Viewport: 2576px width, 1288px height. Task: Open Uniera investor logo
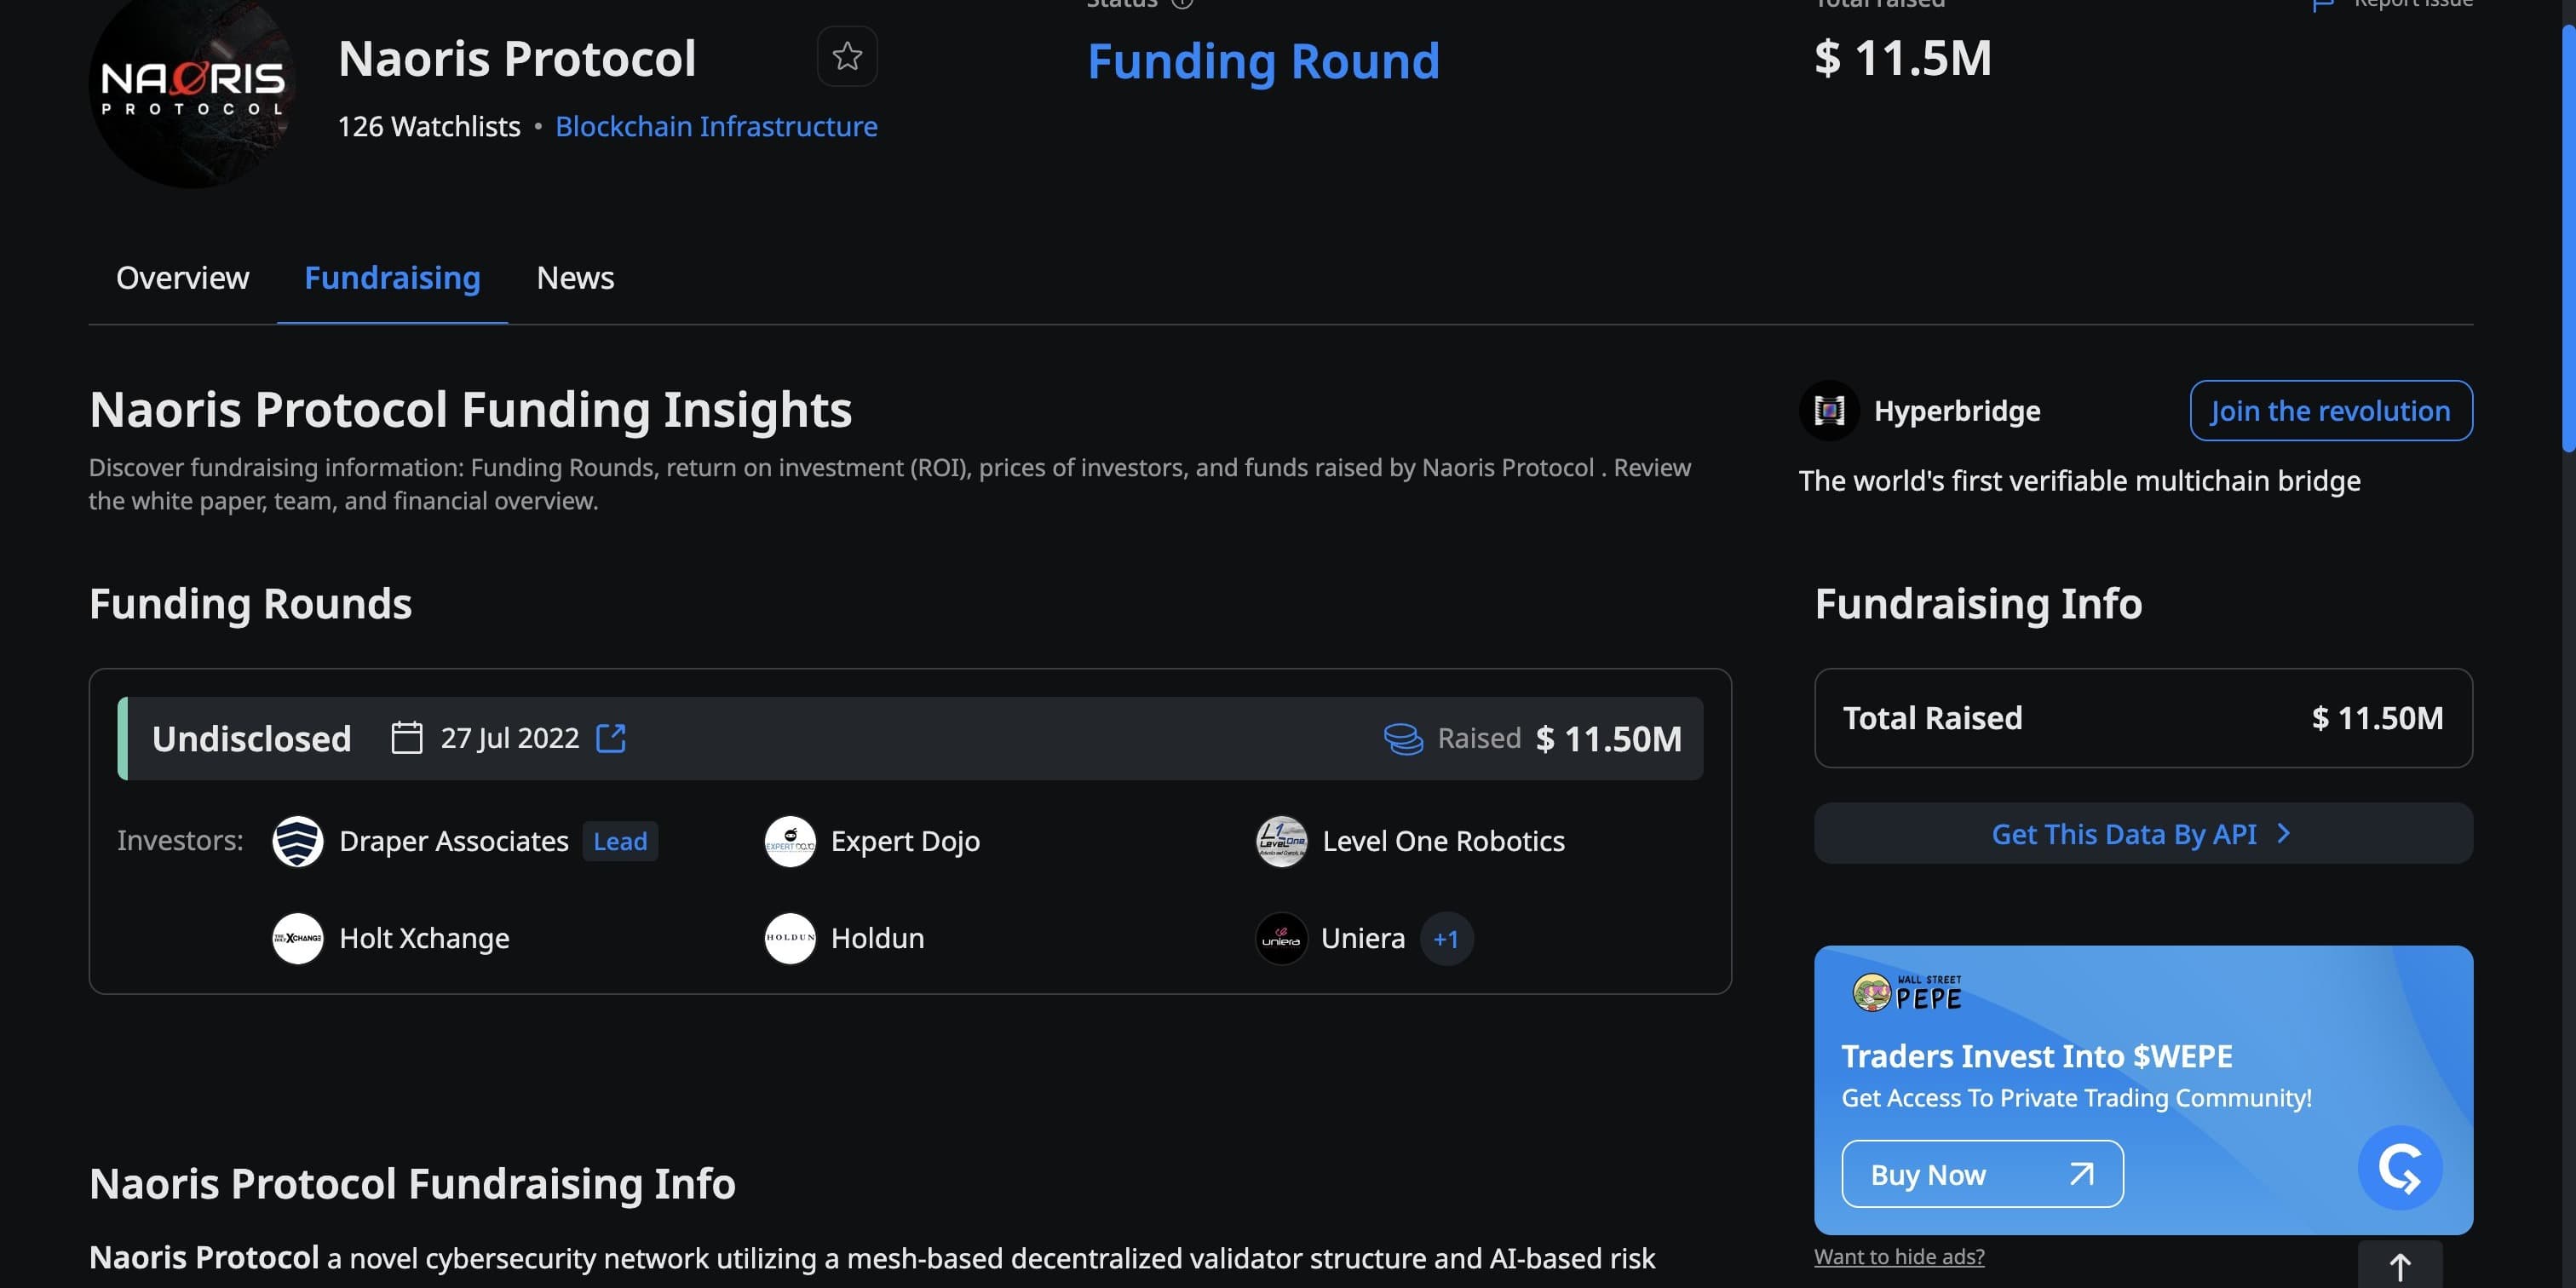(x=1281, y=938)
